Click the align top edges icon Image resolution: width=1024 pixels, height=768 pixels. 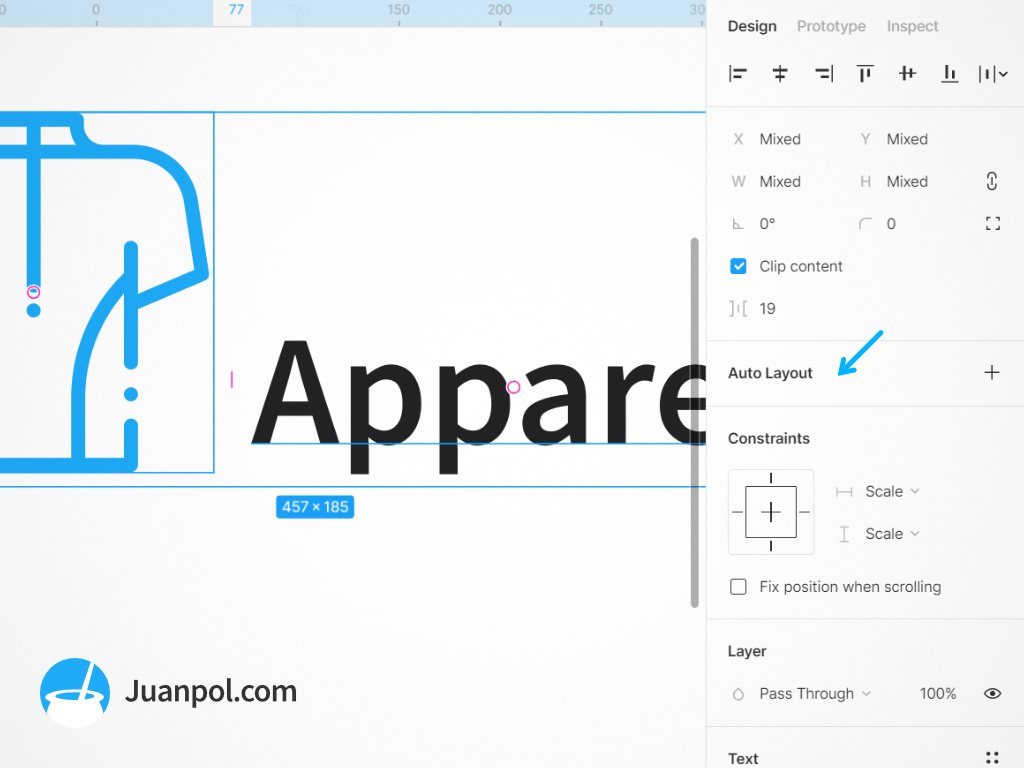(x=865, y=73)
